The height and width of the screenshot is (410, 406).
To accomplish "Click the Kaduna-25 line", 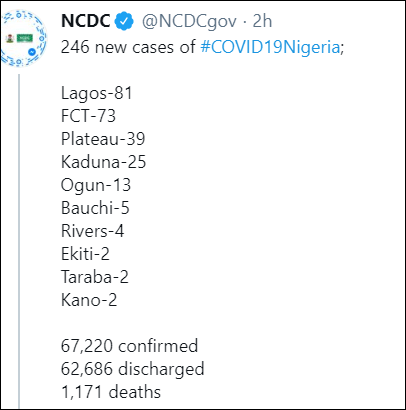I will tap(104, 162).
